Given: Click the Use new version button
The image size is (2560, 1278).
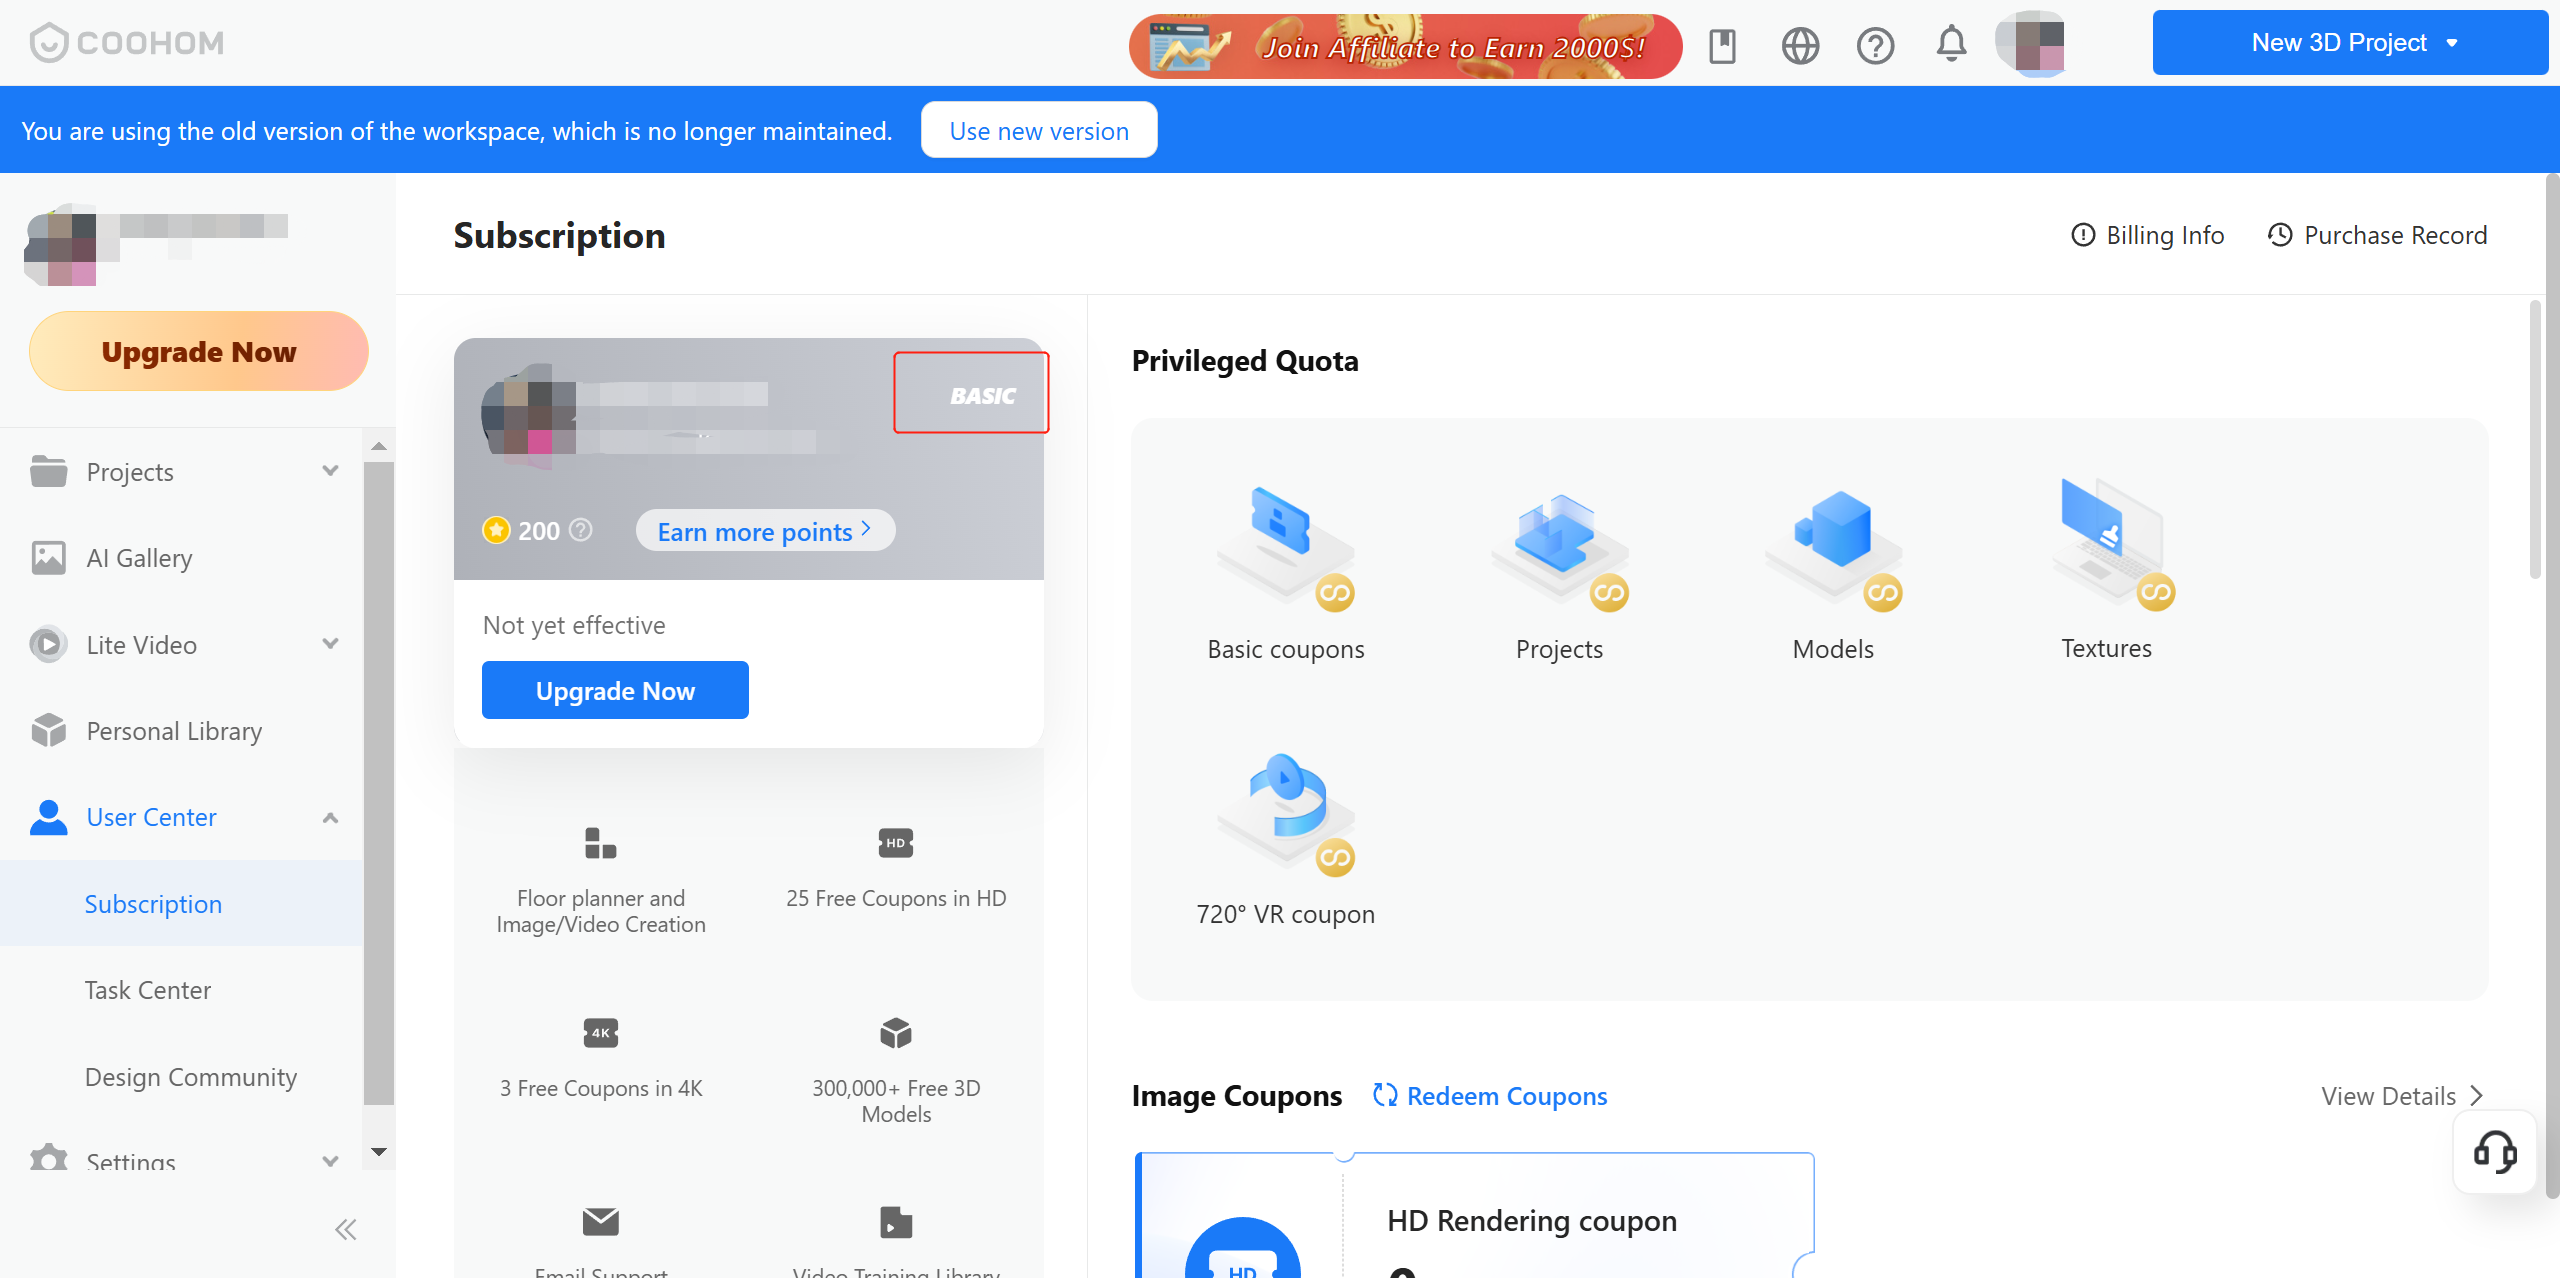Looking at the screenshot, I should (1039, 130).
